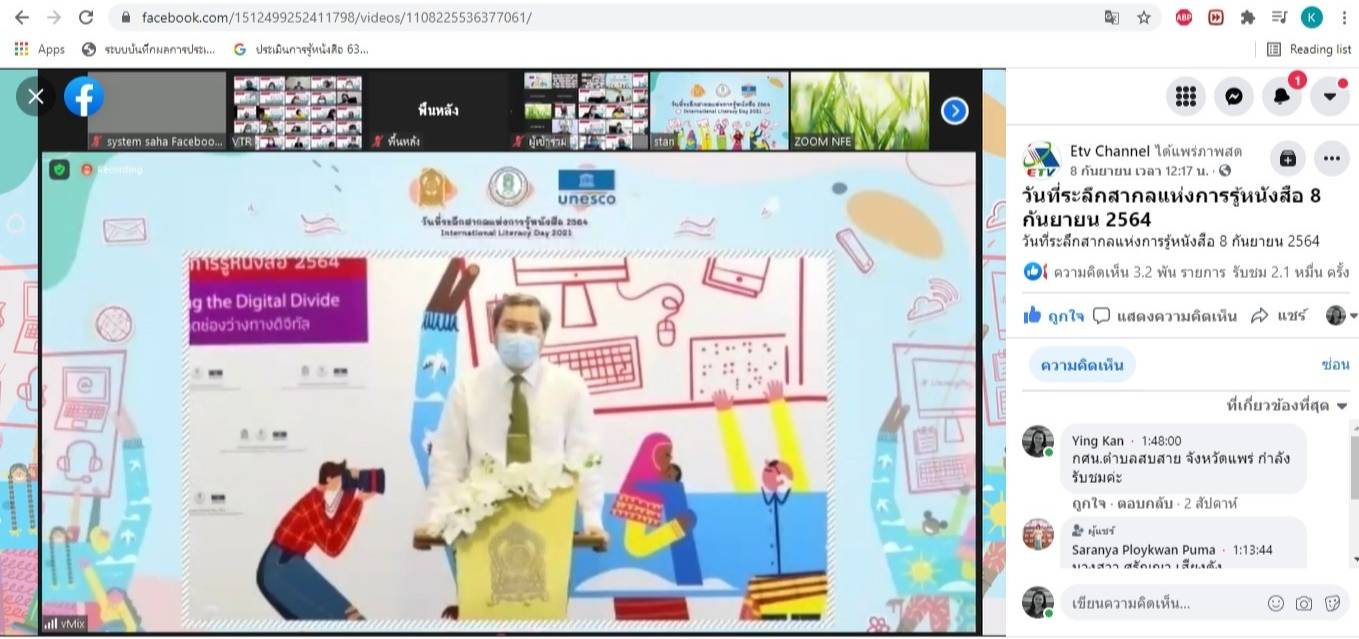Jump to timestamp 1:48:00
The height and width of the screenshot is (639, 1359).
pyautogui.click(x=1161, y=441)
